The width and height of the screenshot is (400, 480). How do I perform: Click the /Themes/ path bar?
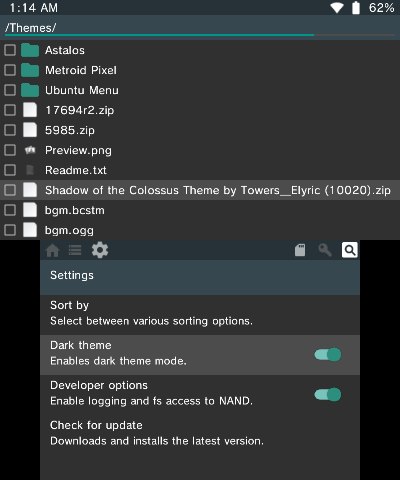coord(200,28)
